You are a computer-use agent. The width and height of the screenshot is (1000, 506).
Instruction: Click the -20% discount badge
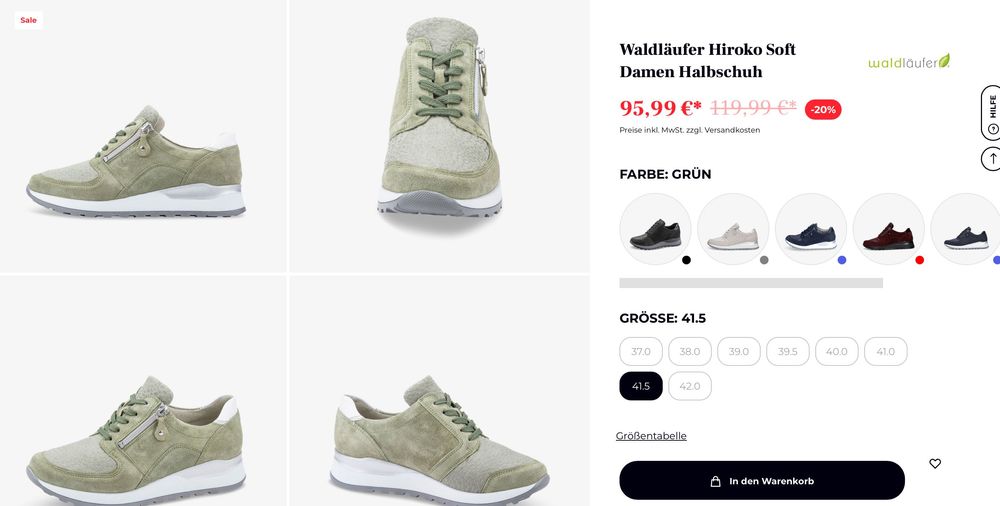[x=823, y=110]
